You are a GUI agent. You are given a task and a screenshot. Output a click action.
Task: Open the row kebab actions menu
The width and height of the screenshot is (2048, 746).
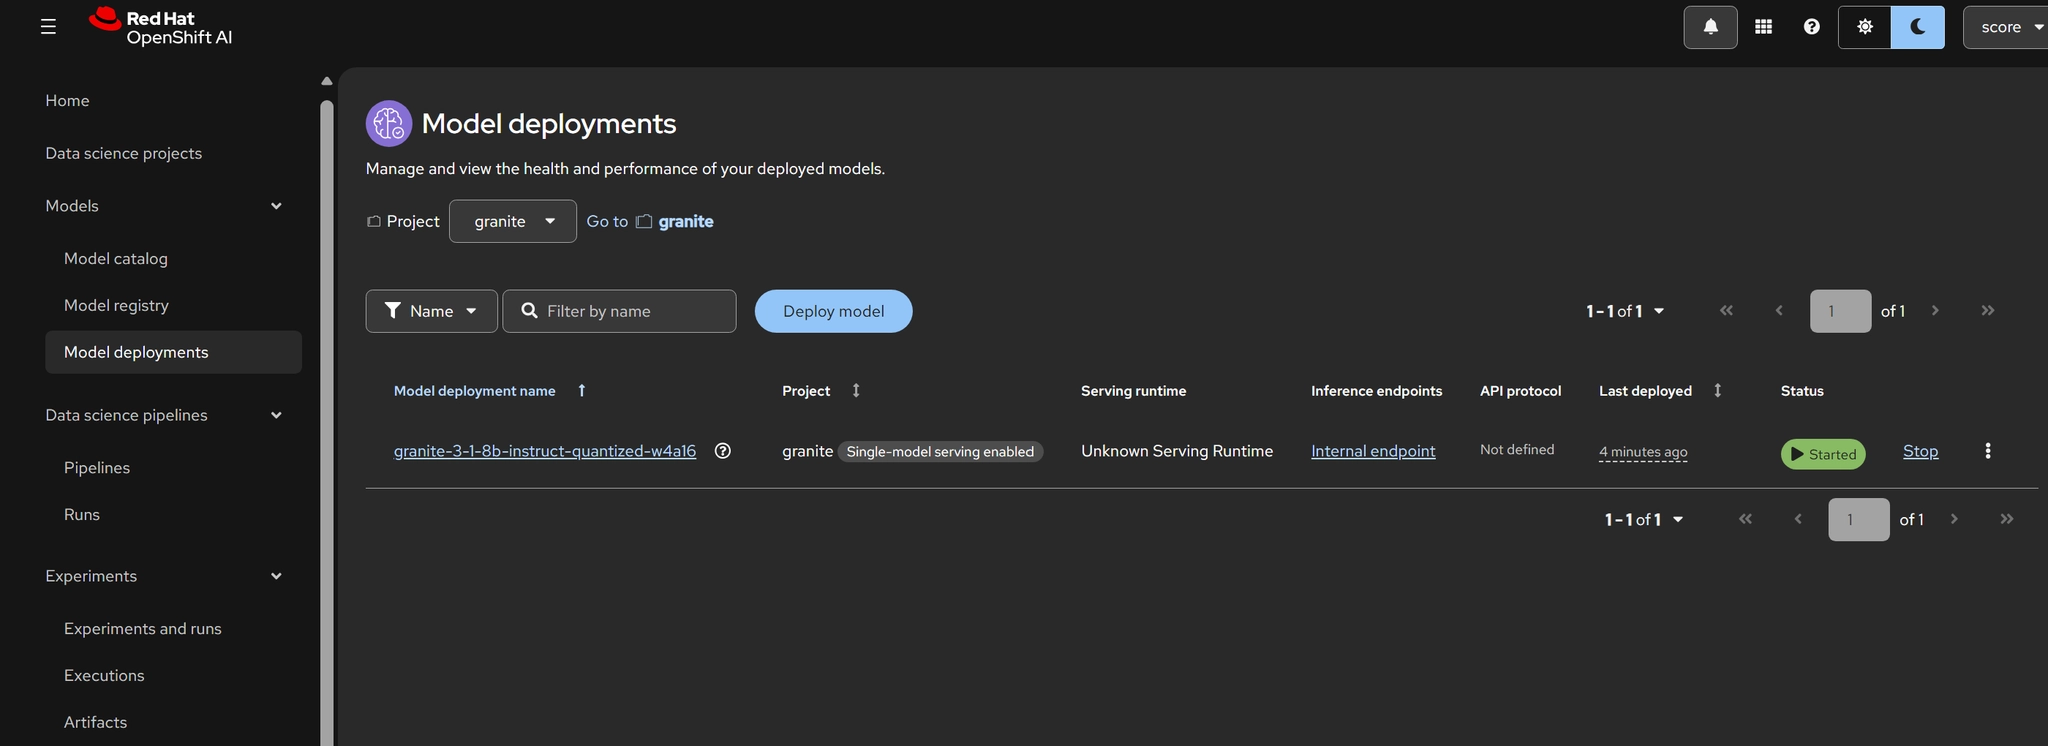pyautogui.click(x=1988, y=451)
